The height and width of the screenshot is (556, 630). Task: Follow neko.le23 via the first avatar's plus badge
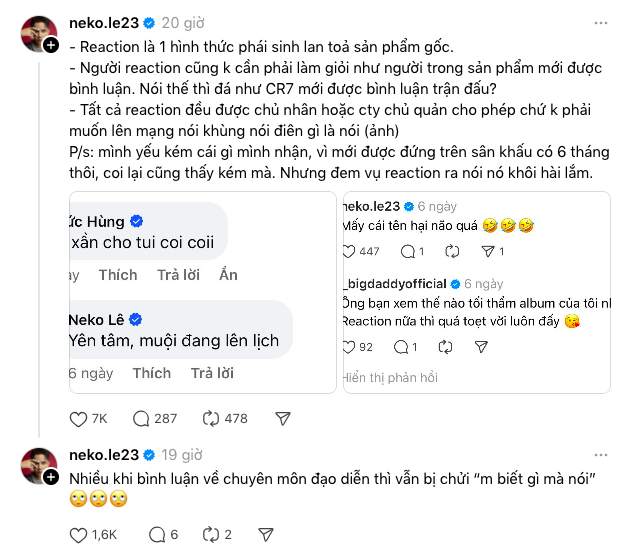[x=49, y=45]
